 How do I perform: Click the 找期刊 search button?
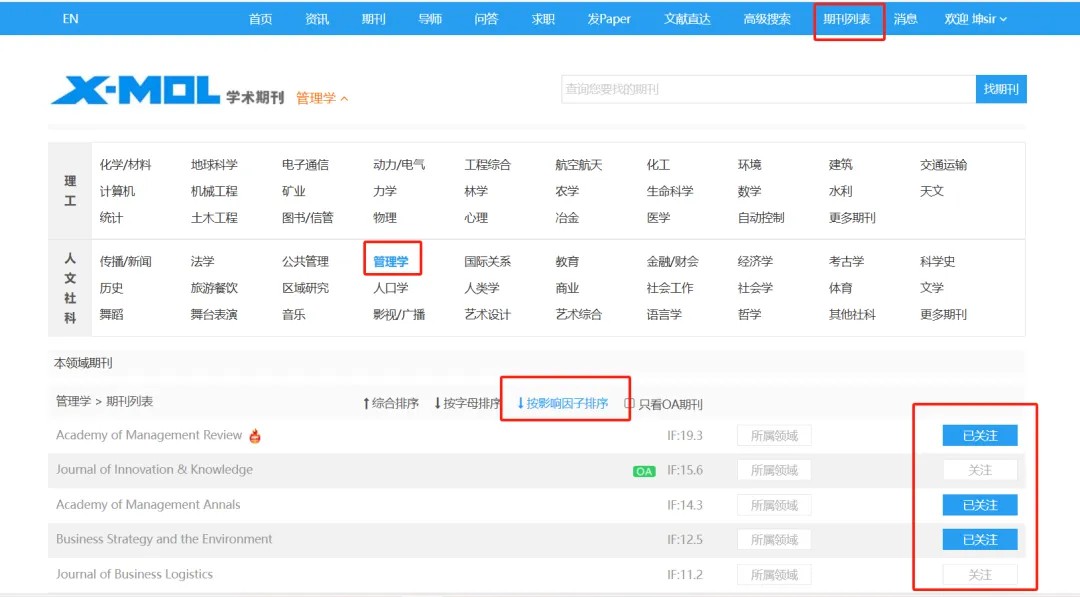1001,89
